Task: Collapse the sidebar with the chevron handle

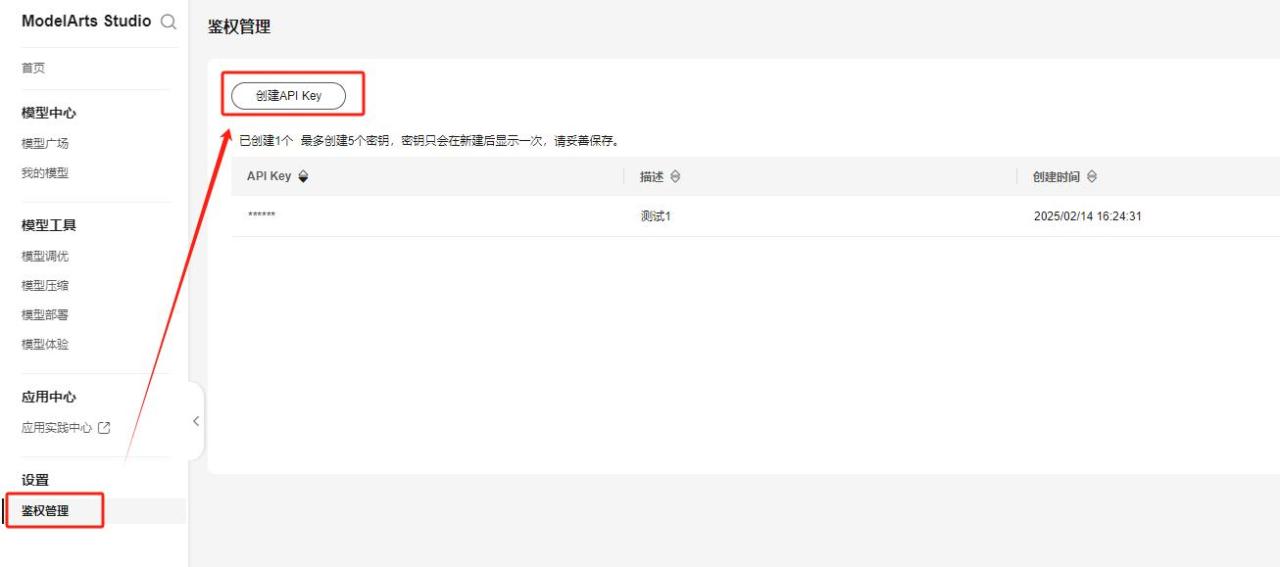Action: (196, 421)
